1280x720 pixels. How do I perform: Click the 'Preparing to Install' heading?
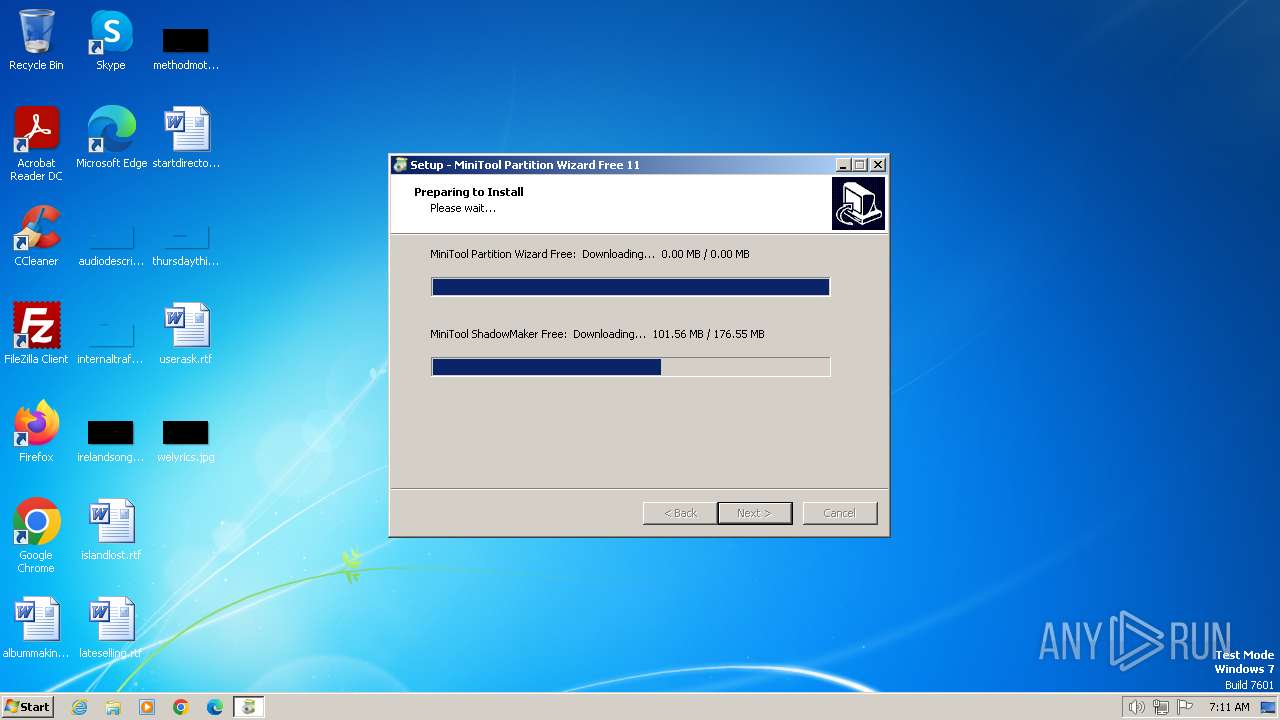[x=469, y=192]
